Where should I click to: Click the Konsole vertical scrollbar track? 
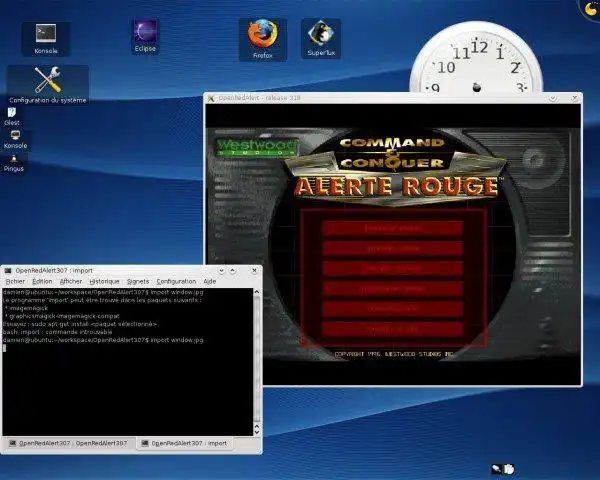(x=257, y=360)
